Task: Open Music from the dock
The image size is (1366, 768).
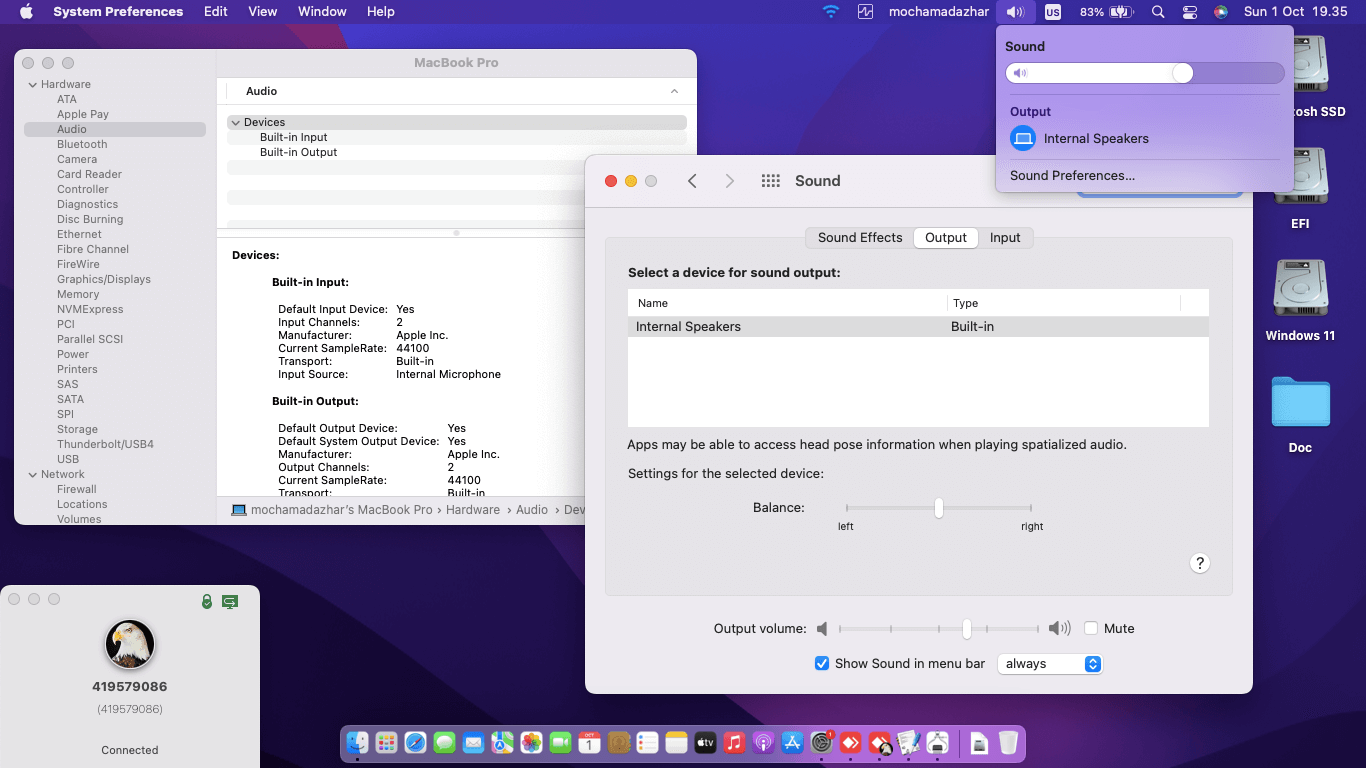Action: (x=734, y=743)
